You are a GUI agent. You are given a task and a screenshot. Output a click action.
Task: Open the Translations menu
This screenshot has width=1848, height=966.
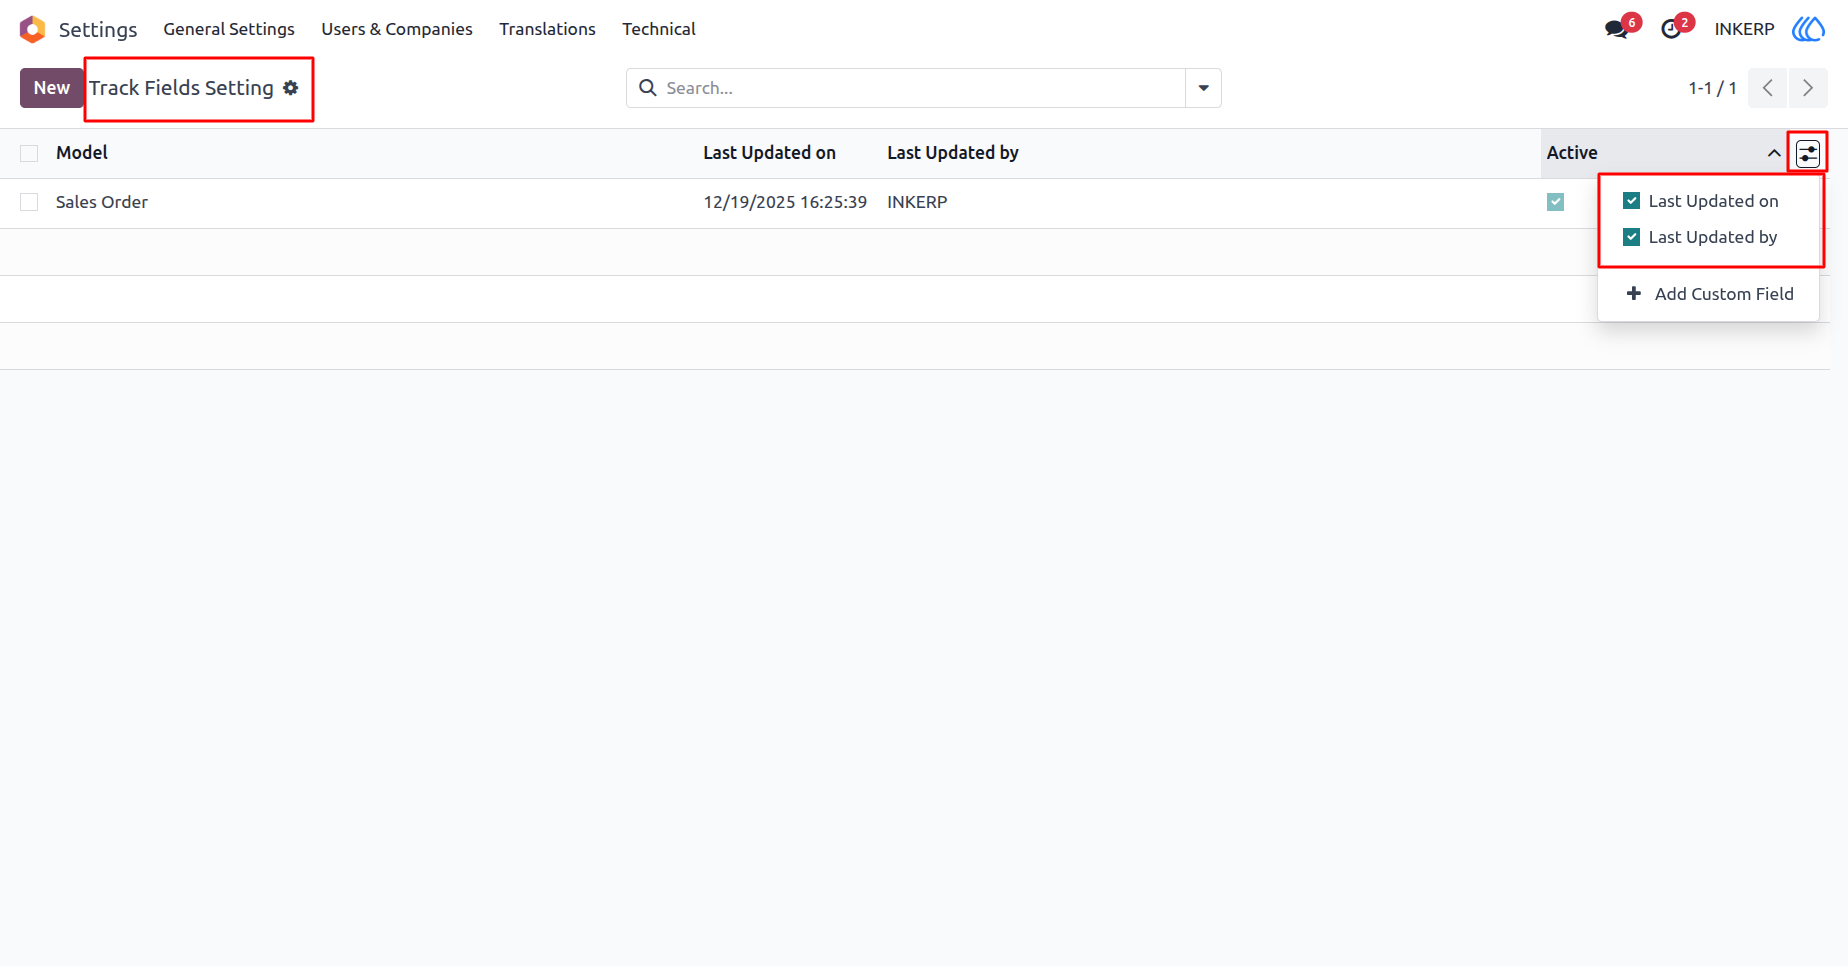[547, 29]
